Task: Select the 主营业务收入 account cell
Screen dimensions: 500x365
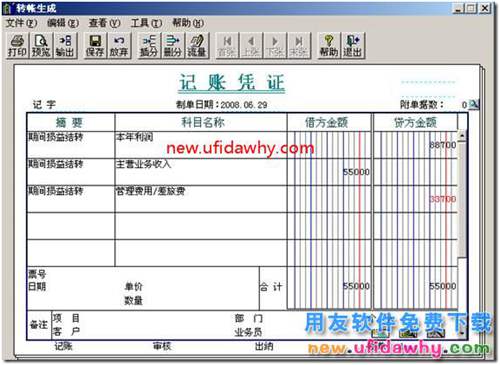Action: [200, 172]
